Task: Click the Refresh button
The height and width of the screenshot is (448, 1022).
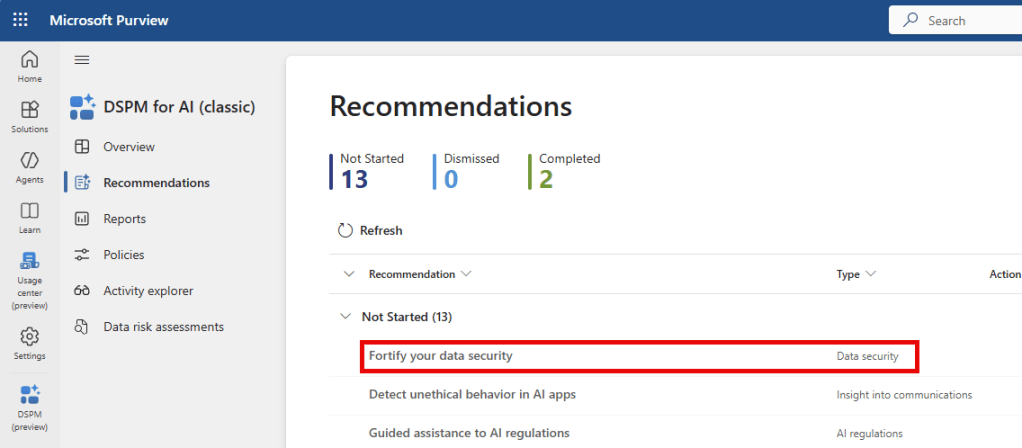Action: (x=371, y=231)
